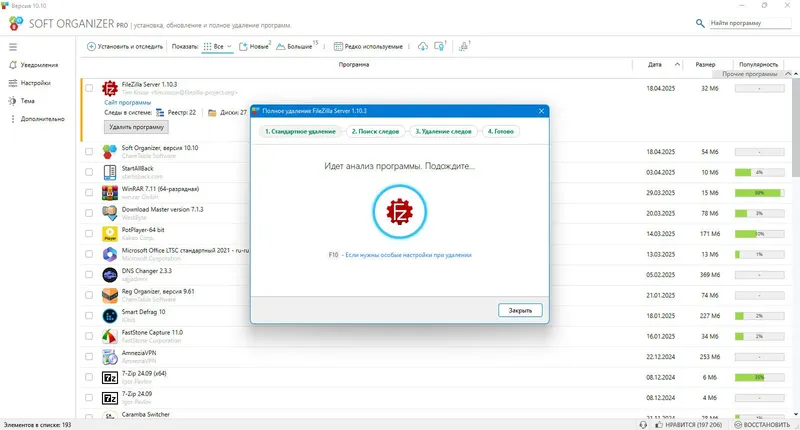Click the DNS Changer program icon
The image size is (800, 430).
pos(110,274)
